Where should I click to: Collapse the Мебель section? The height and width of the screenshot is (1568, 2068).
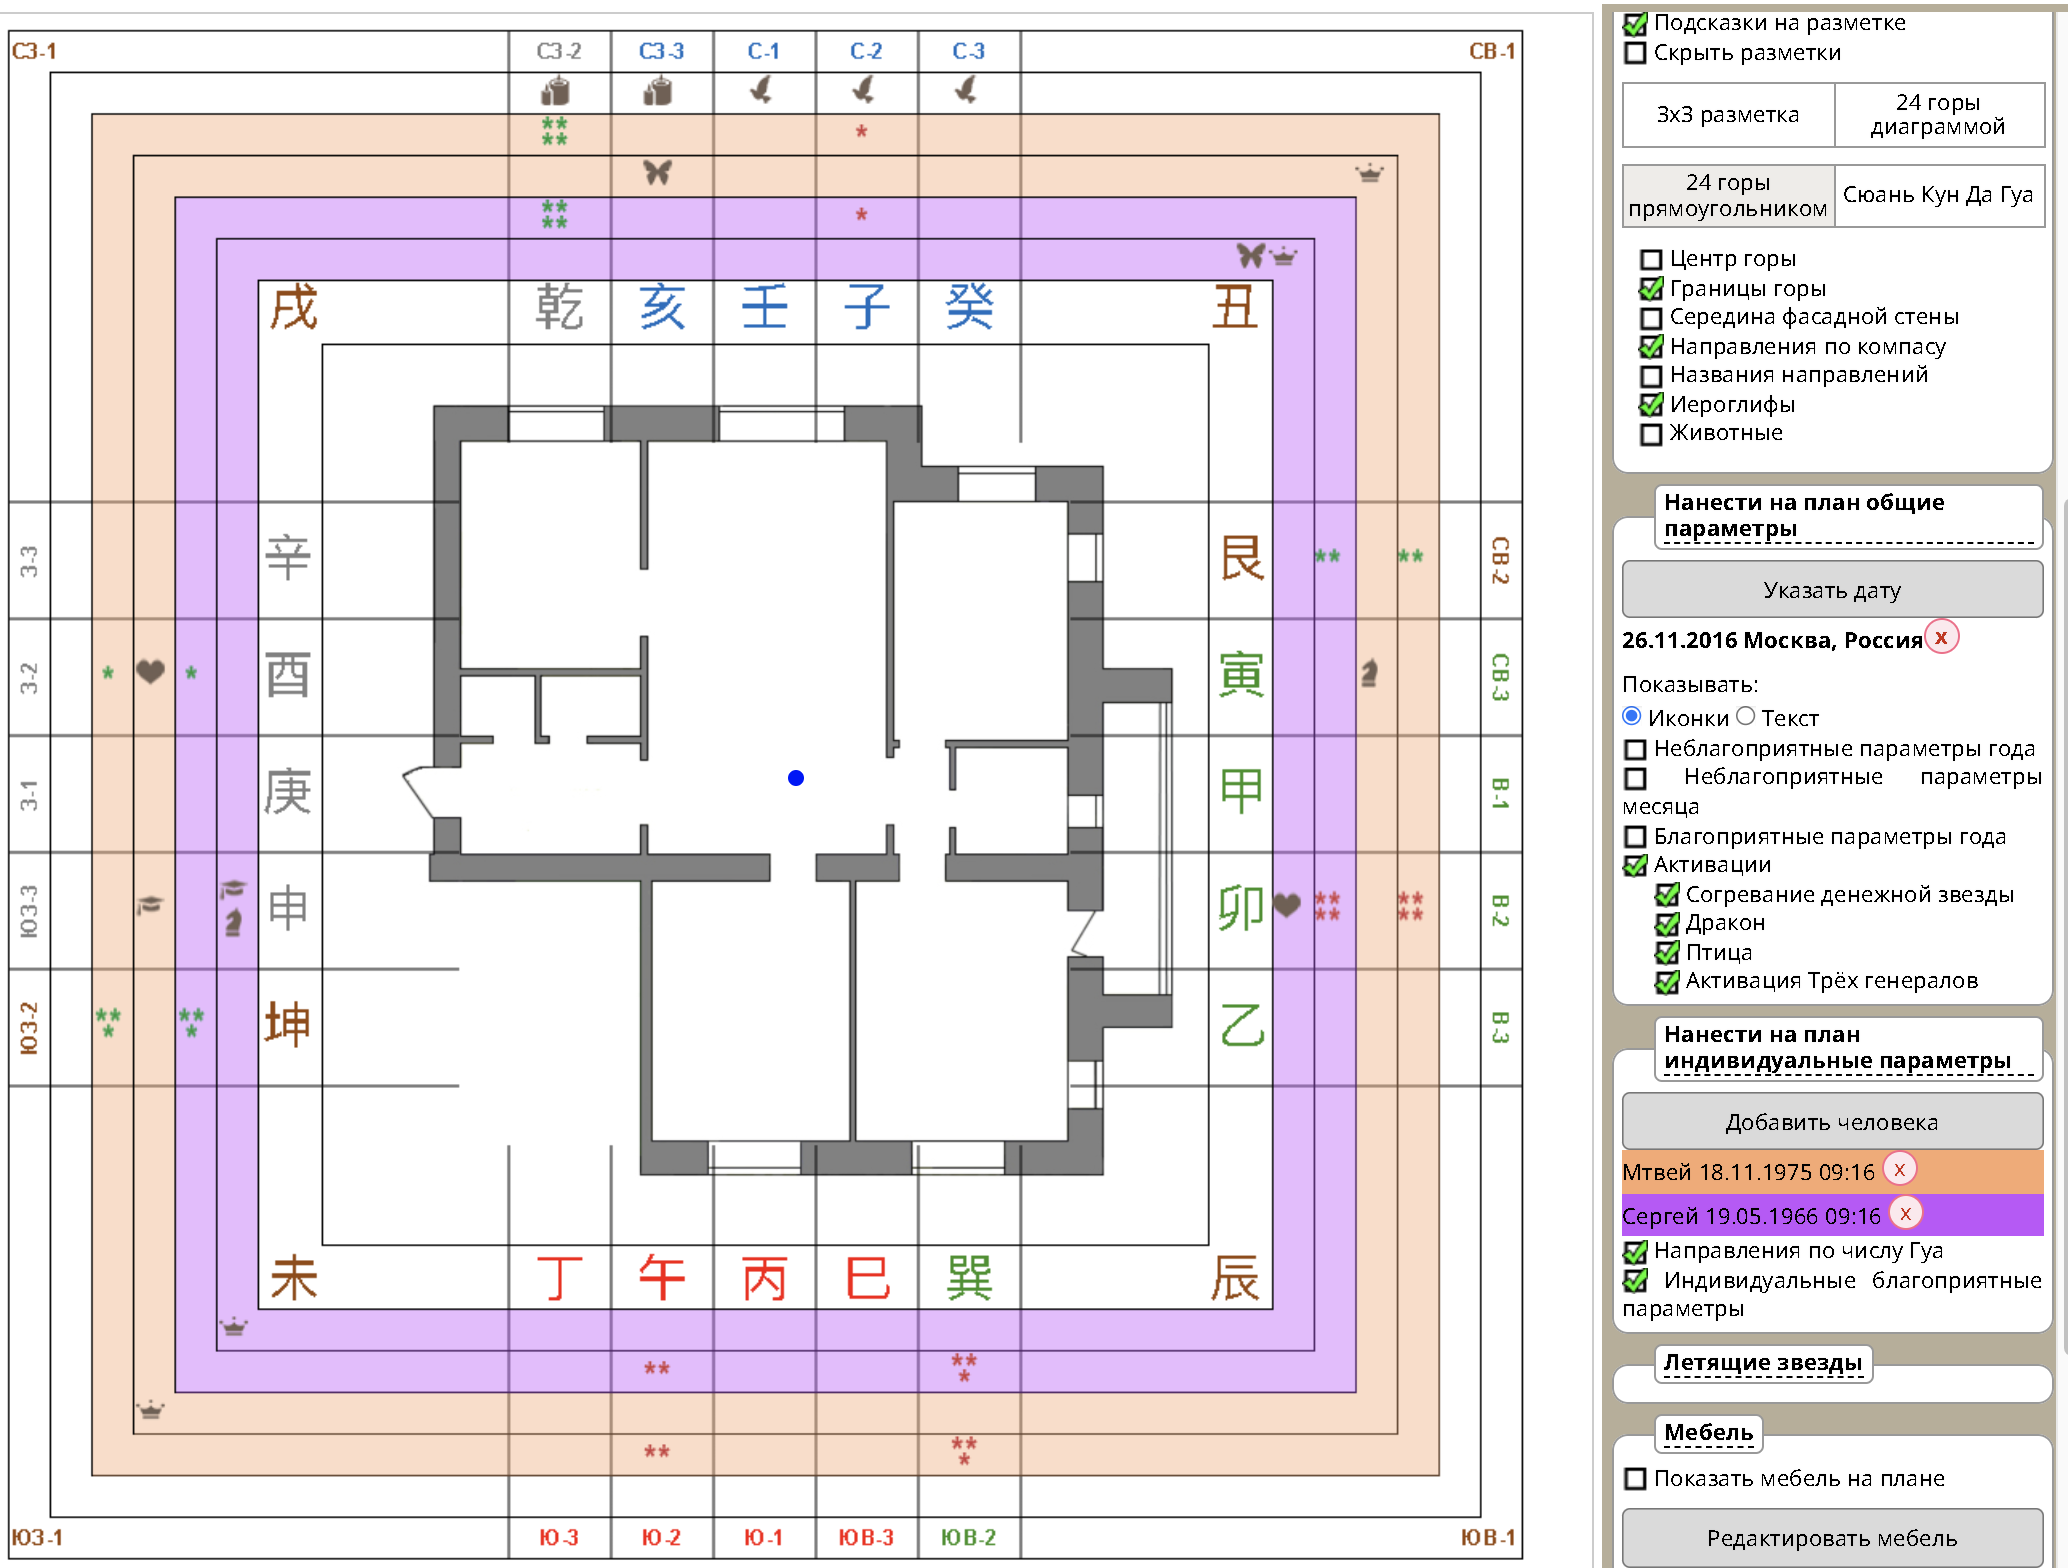point(1708,1433)
